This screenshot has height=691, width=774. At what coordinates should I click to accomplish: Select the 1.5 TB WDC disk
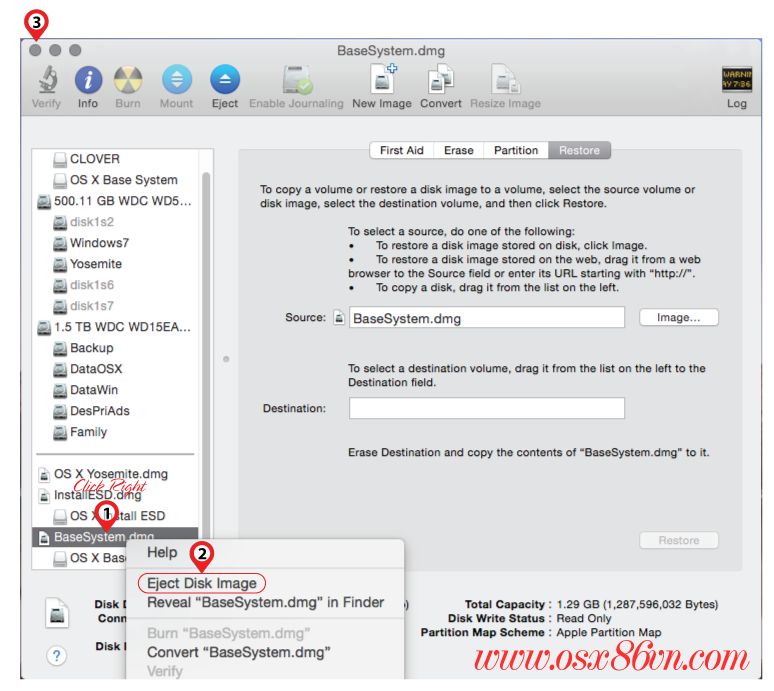point(116,327)
